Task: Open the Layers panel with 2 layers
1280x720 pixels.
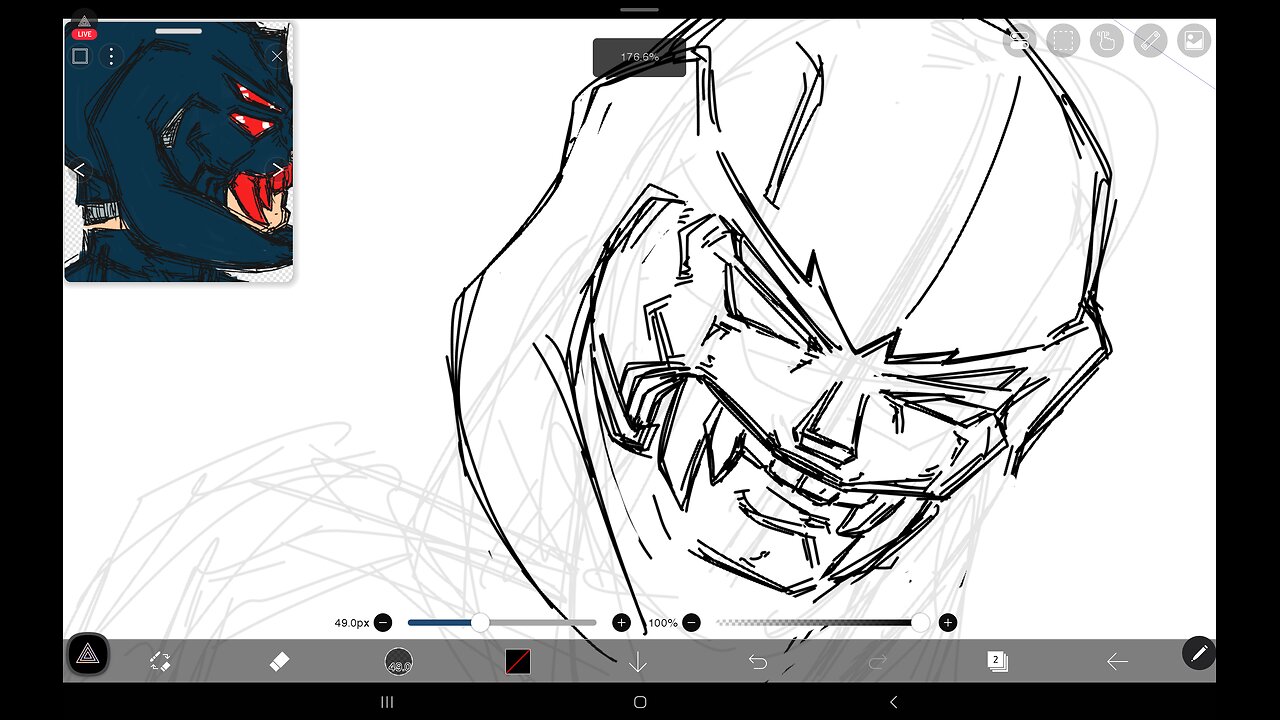Action: point(997,661)
